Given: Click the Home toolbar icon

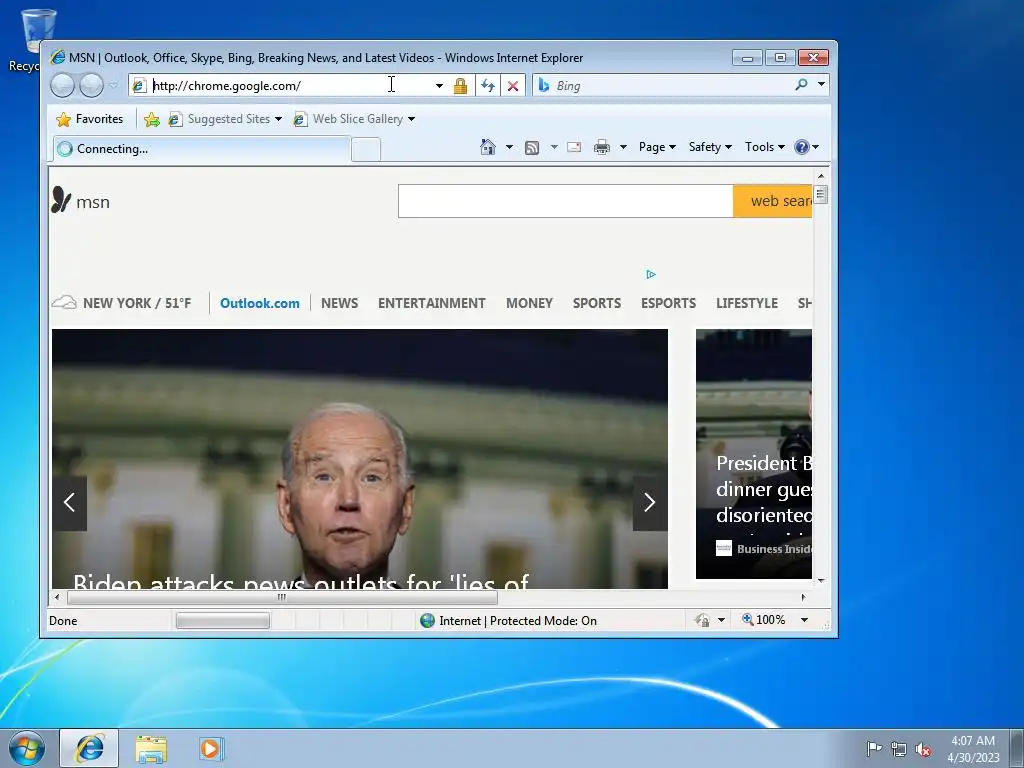Looking at the screenshot, I should pyautogui.click(x=488, y=147).
